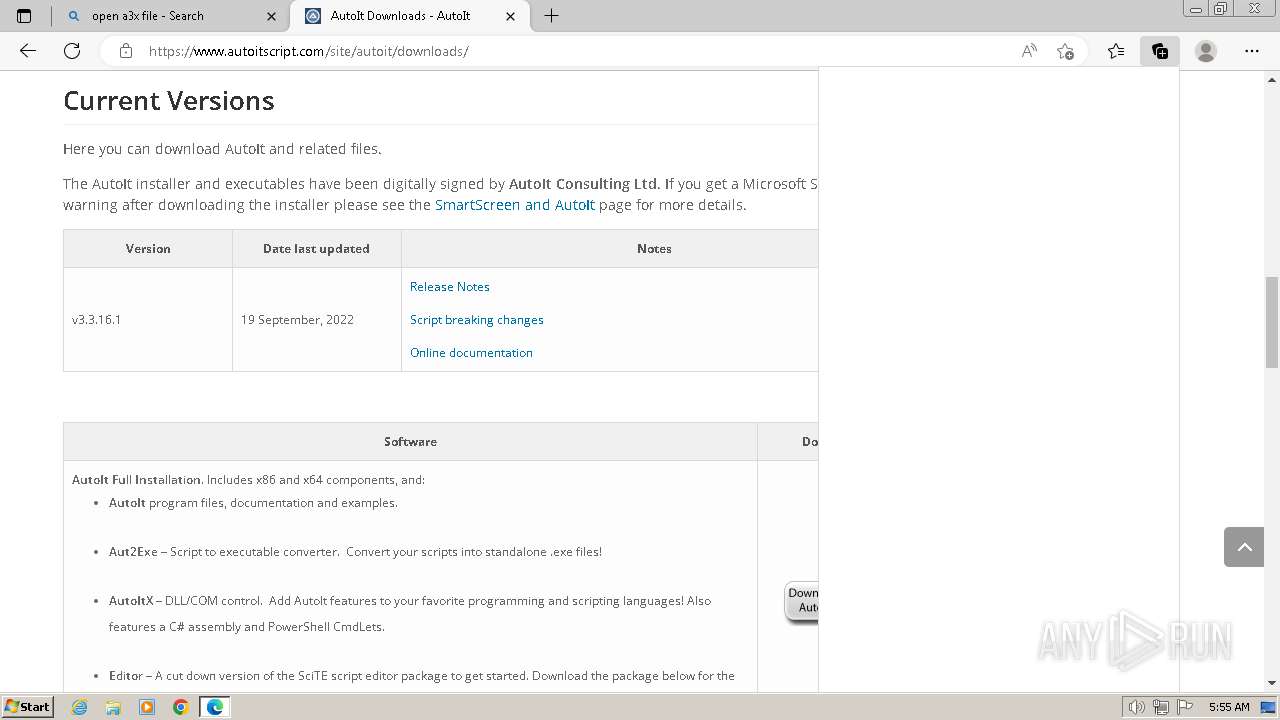1280x720 pixels.
Task: Open the network status tray icon
Action: [x=1161, y=707]
